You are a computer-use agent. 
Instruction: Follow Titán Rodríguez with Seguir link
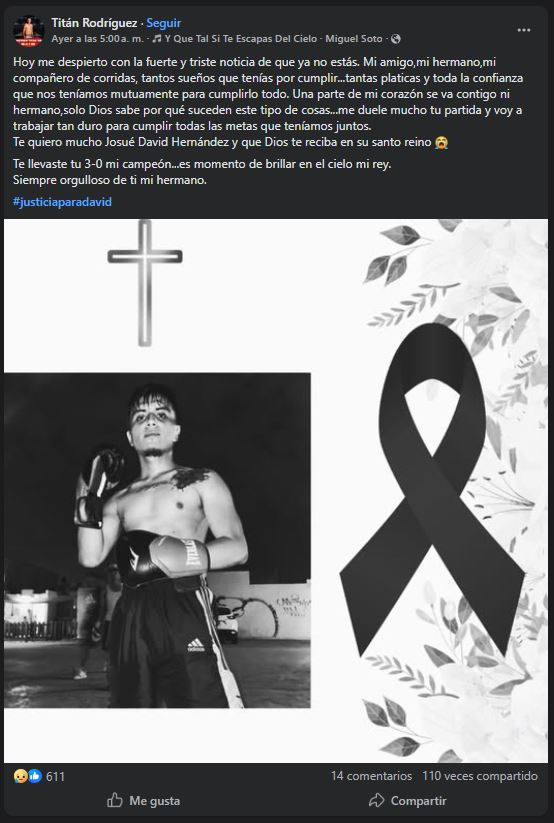(163, 23)
